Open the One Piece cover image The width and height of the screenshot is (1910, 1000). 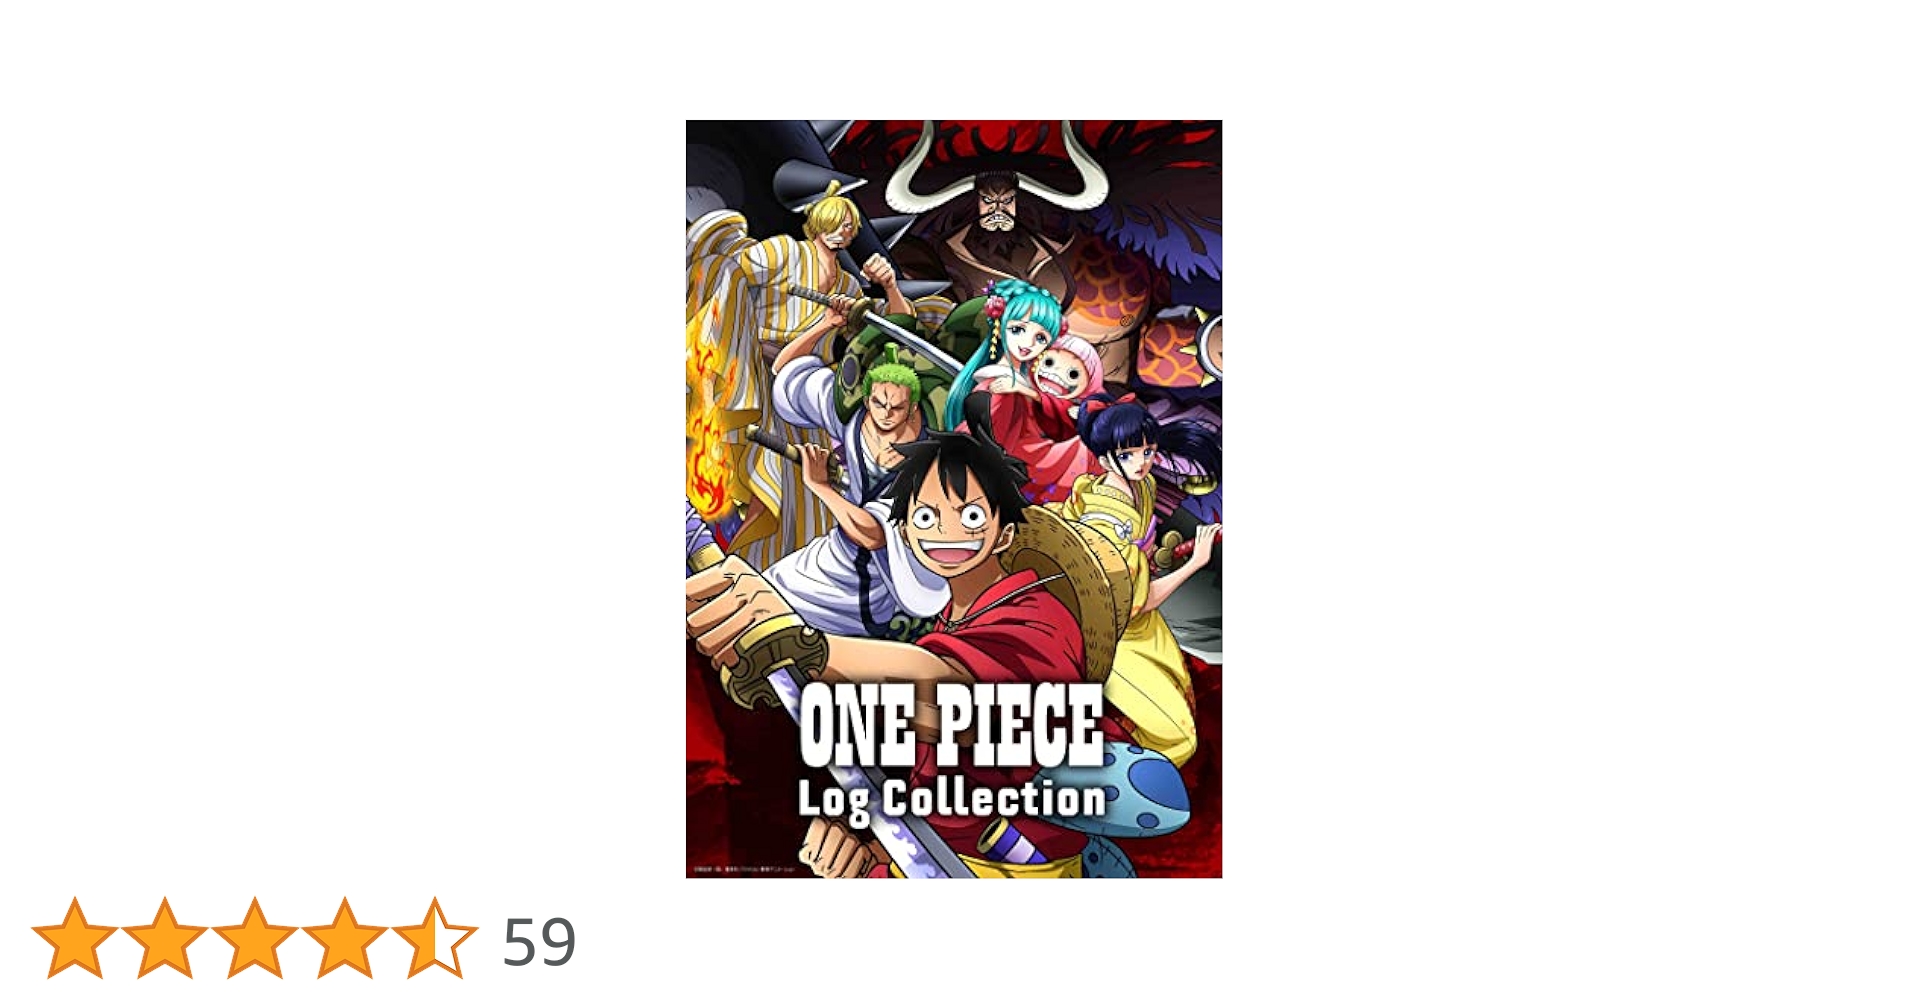coord(954,499)
